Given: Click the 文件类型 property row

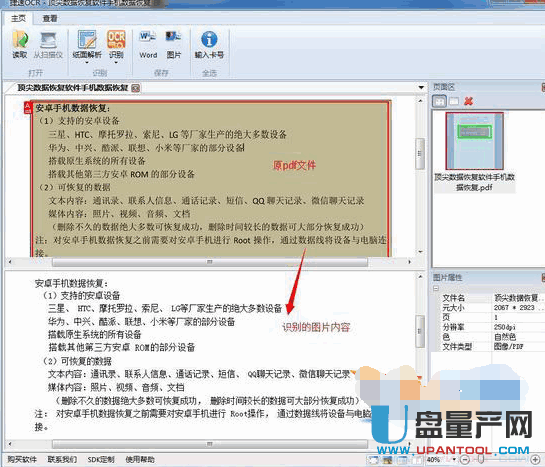Looking at the screenshot, I should (x=493, y=346).
